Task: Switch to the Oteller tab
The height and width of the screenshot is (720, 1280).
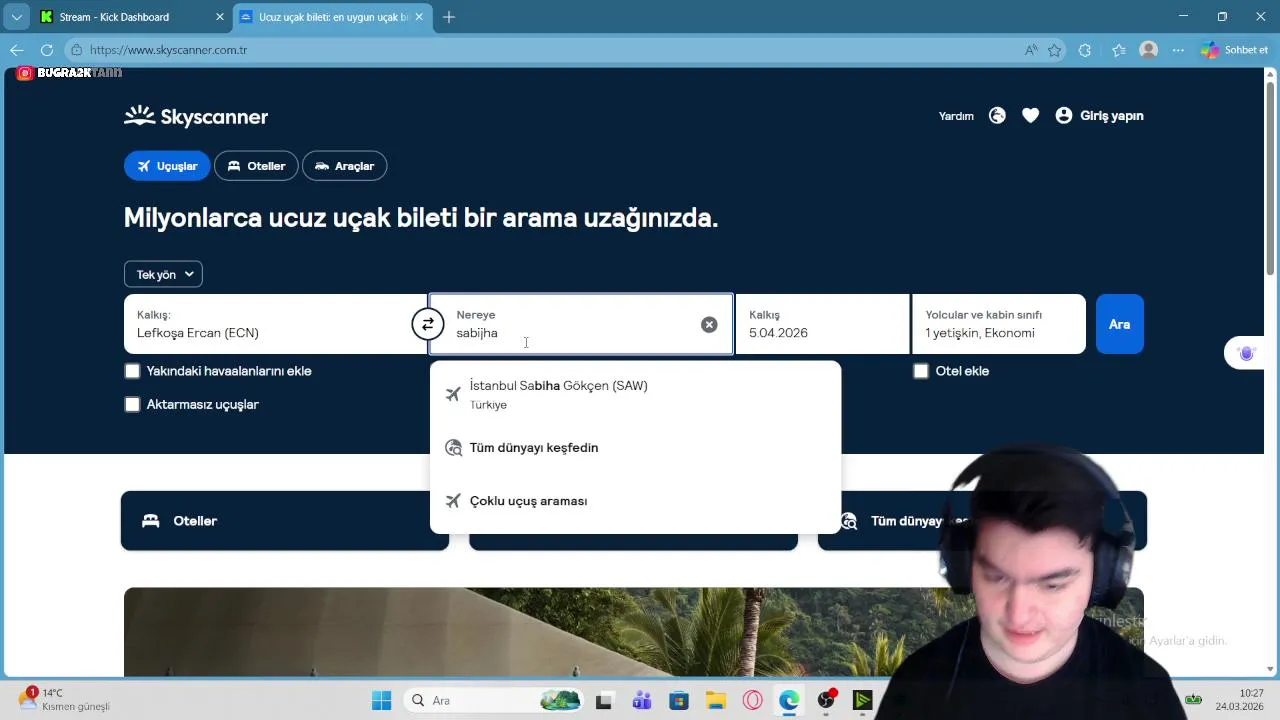Action: click(x=256, y=166)
